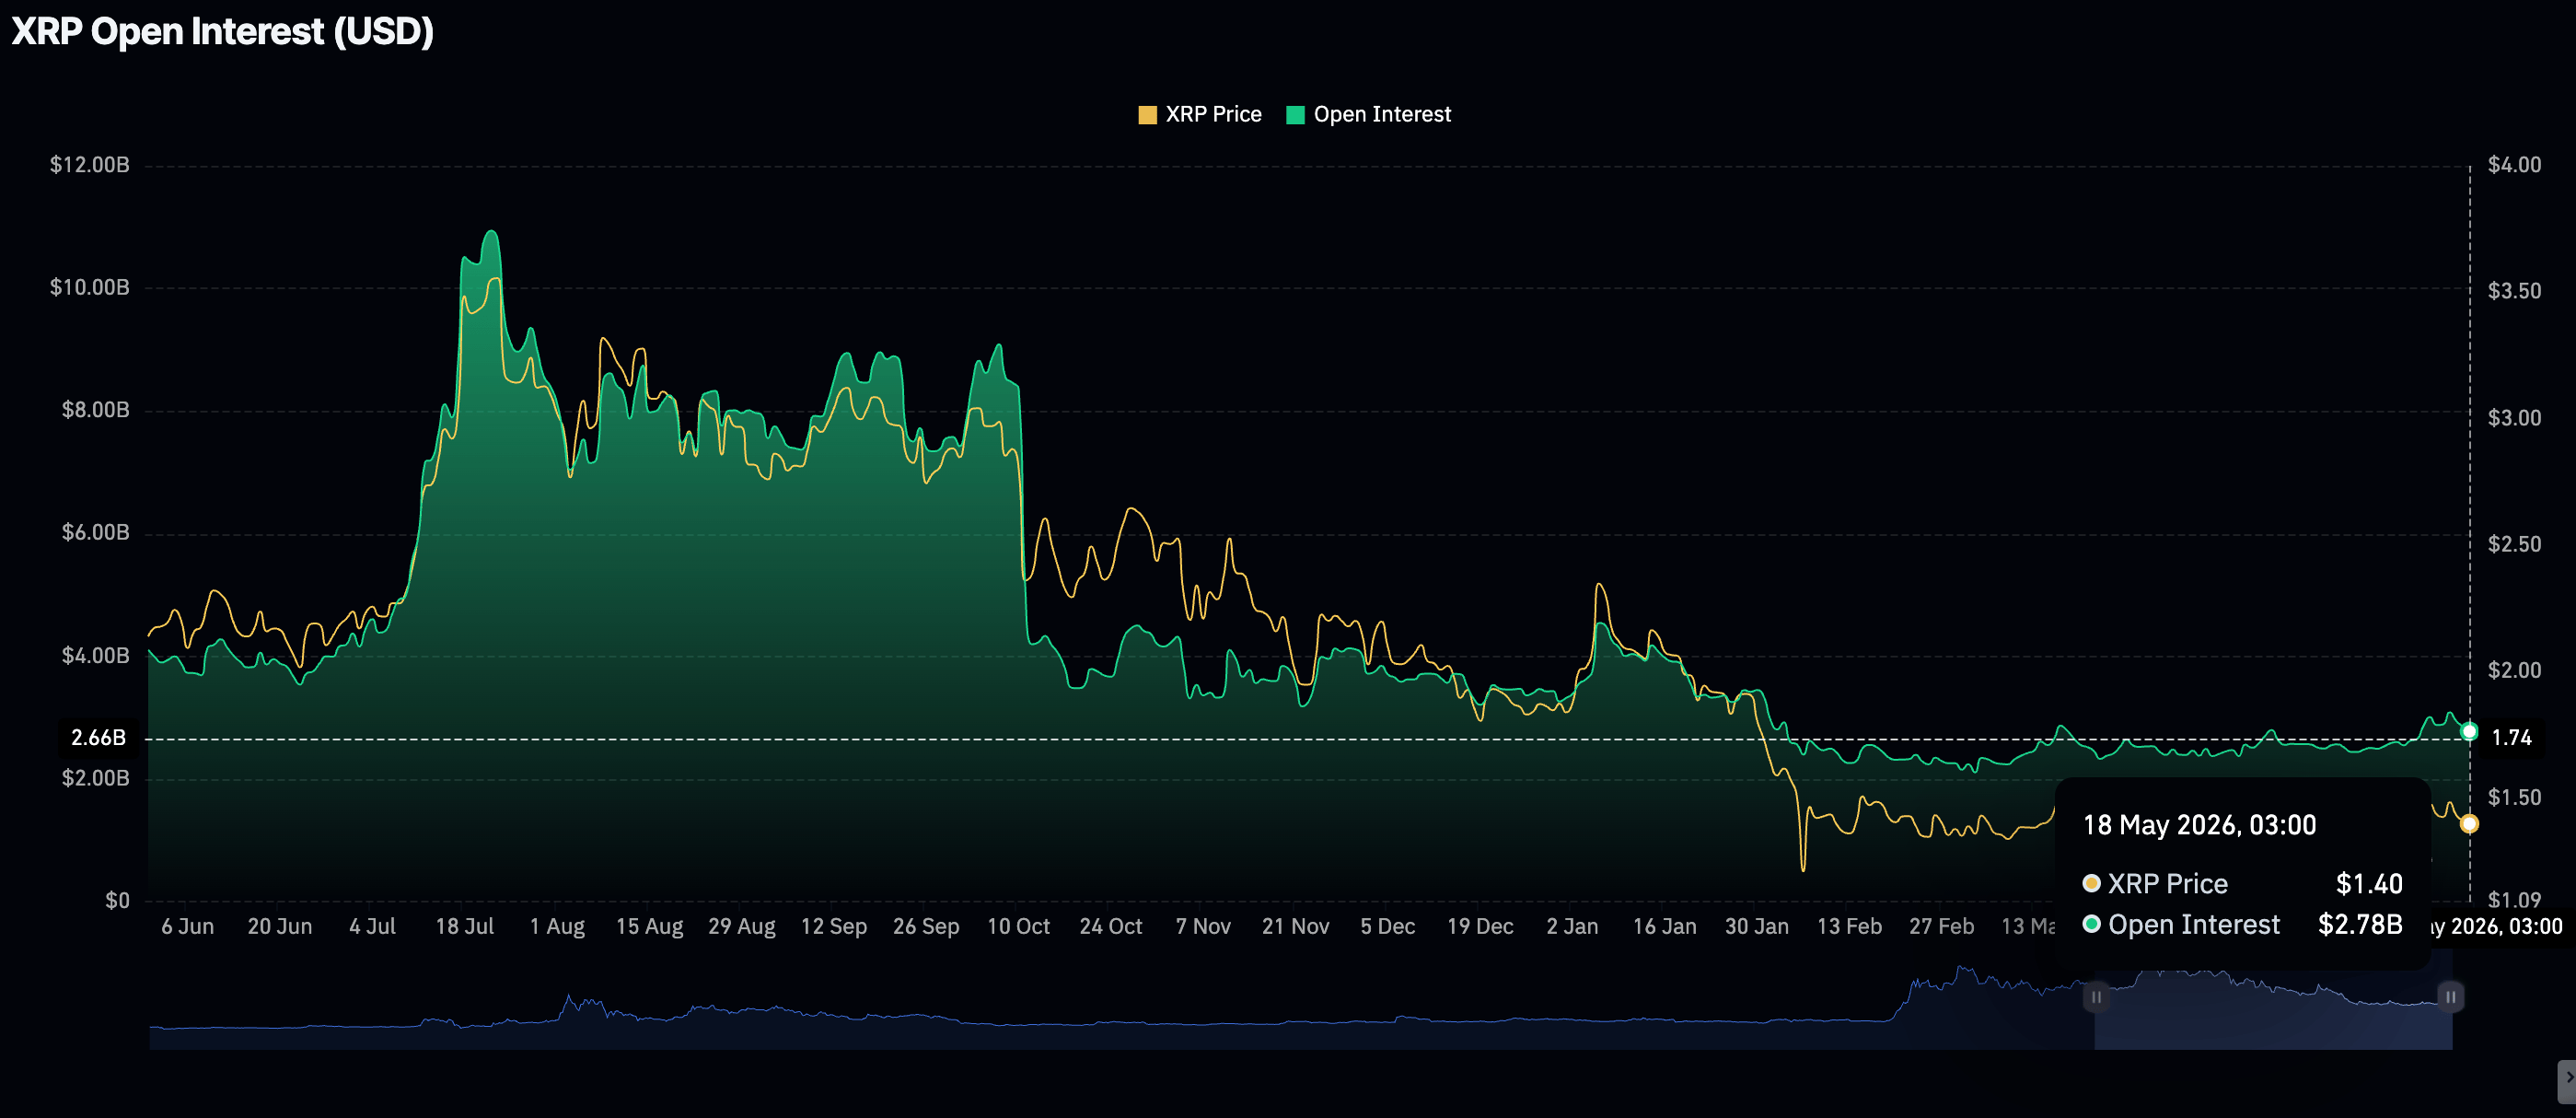Click the $1.09 right price axis label
This screenshot has height=1118, width=2576.
[2514, 900]
